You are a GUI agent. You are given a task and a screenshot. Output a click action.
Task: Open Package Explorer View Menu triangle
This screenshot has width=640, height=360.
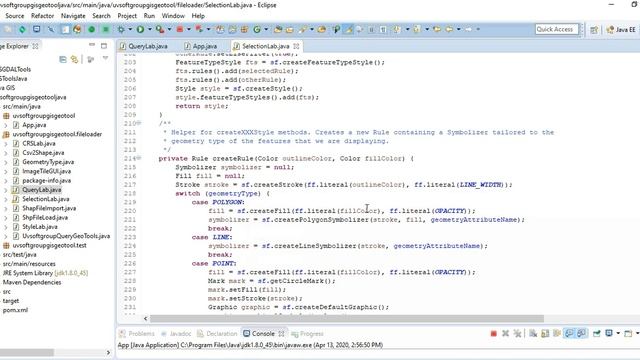pos(105,59)
